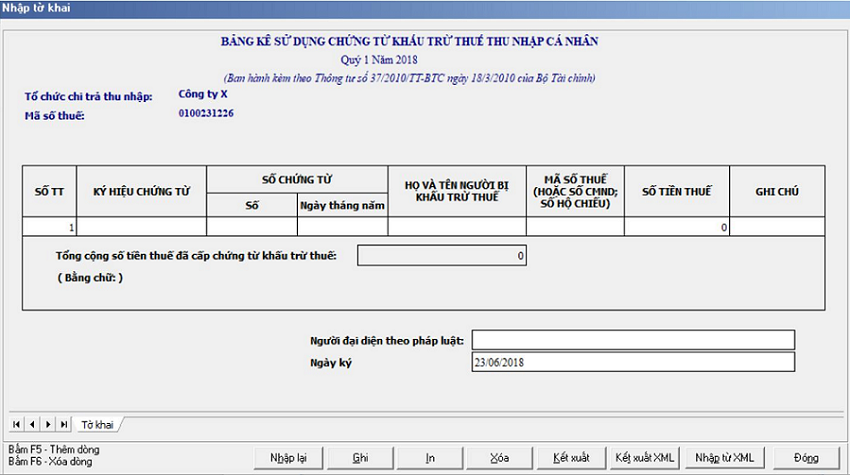Print the form using the In button
Screen dimensions: 850x475
(x=430, y=457)
